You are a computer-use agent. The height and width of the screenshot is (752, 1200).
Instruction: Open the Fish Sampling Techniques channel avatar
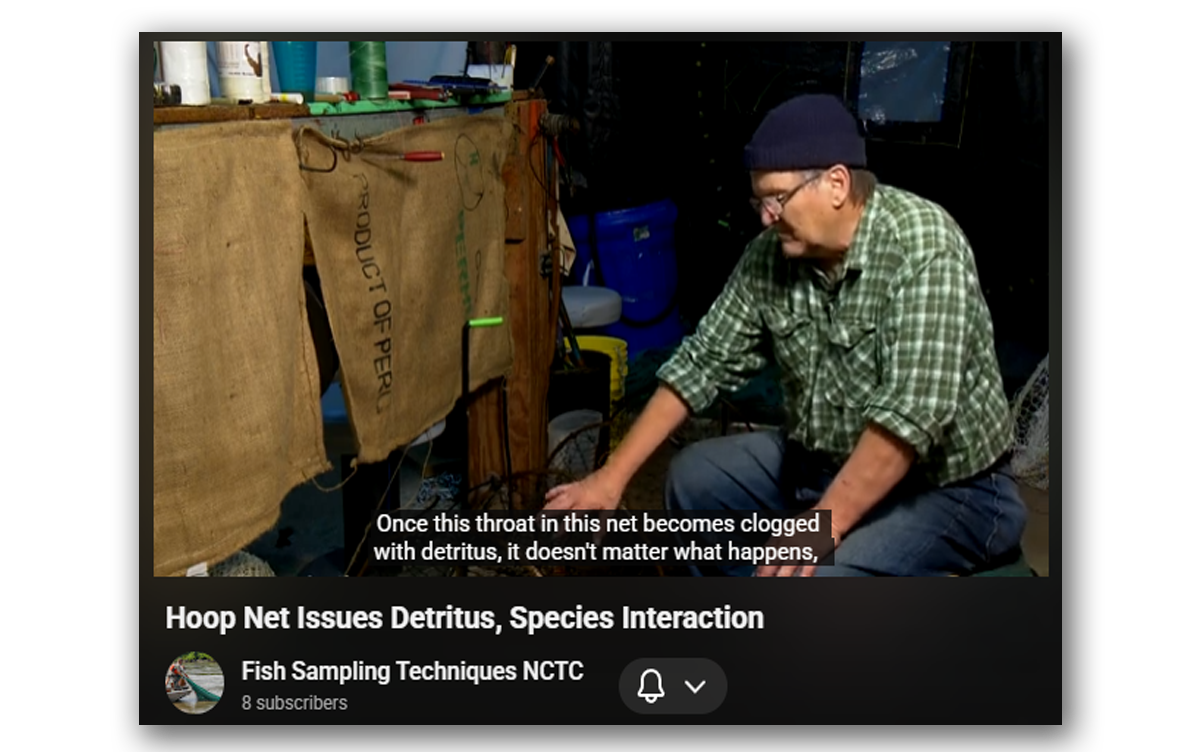click(194, 683)
